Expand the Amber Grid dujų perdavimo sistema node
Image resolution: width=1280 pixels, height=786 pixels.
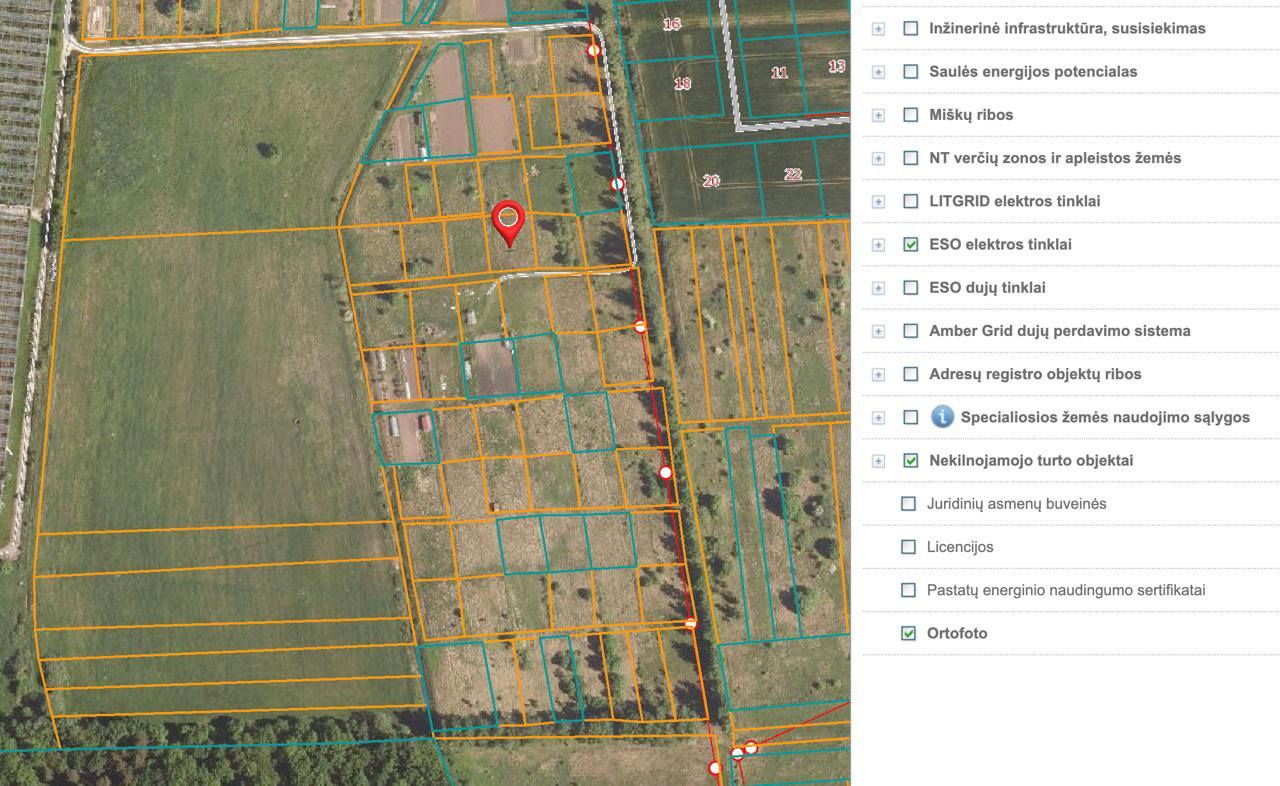click(878, 332)
